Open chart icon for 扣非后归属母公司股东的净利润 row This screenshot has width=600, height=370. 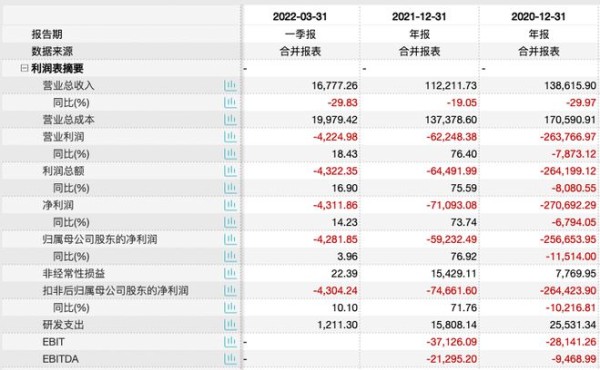click(x=230, y=291)
